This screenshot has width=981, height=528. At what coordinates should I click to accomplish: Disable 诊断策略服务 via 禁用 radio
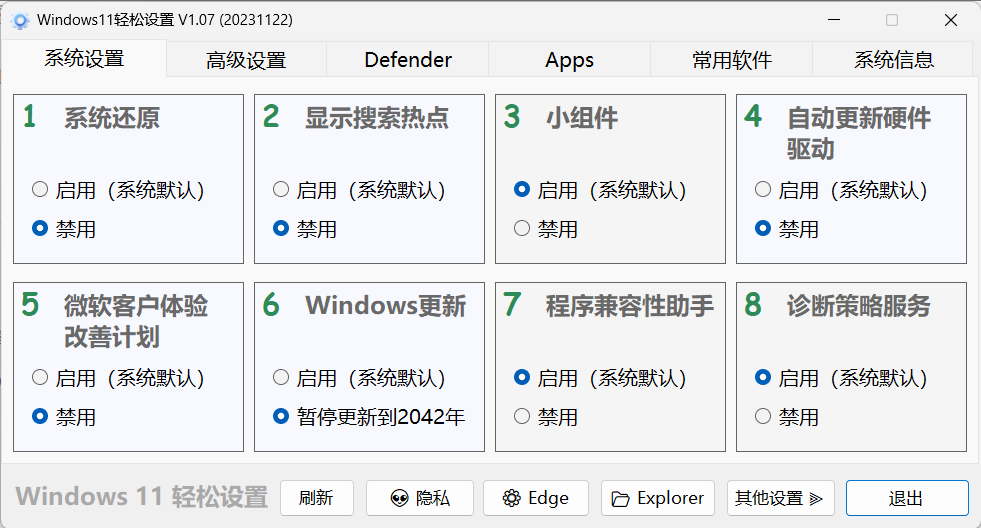(763, 416)
